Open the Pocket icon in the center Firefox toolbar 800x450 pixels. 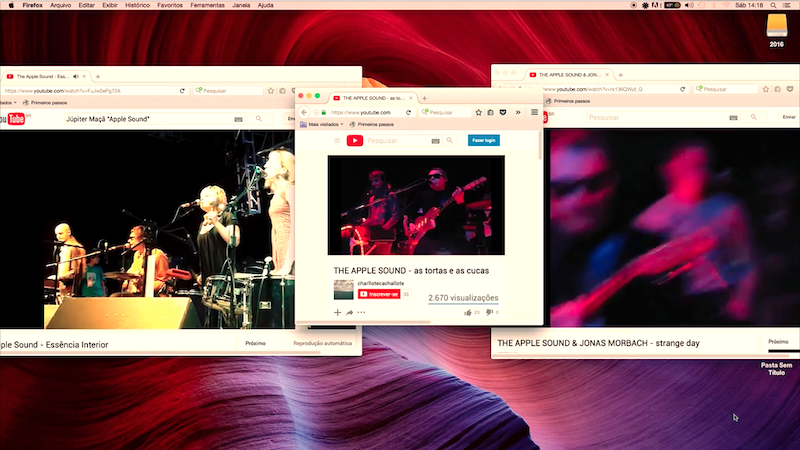click(503, 113)
